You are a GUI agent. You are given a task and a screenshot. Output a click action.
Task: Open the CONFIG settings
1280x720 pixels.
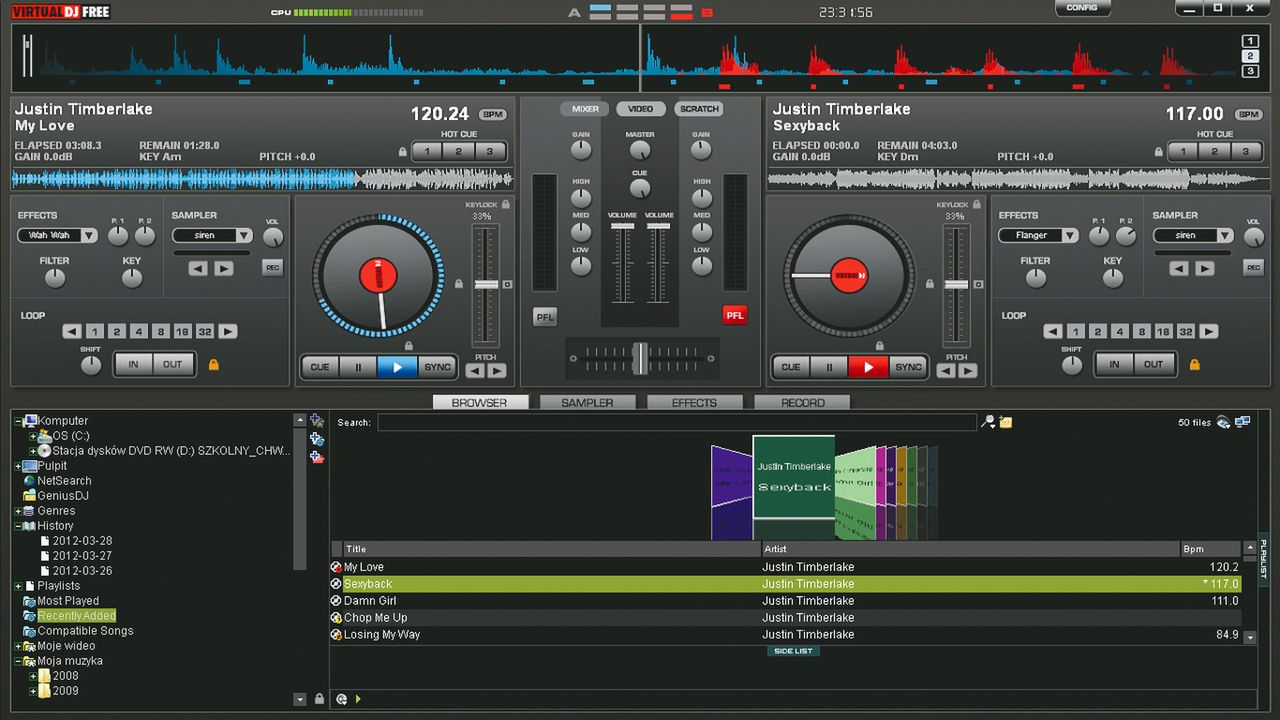click(x=1082, y=8)
